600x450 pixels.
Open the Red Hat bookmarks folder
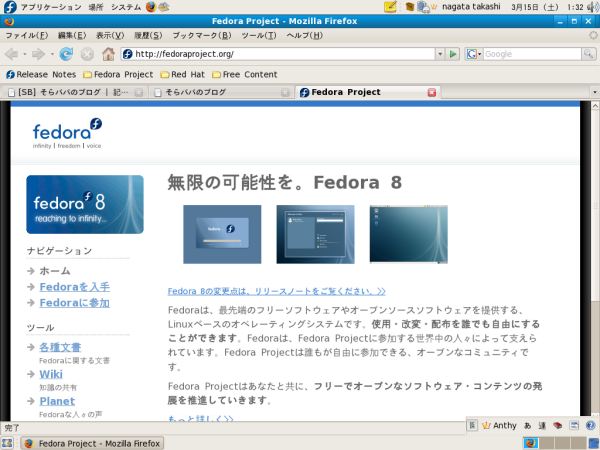point(183,75)
